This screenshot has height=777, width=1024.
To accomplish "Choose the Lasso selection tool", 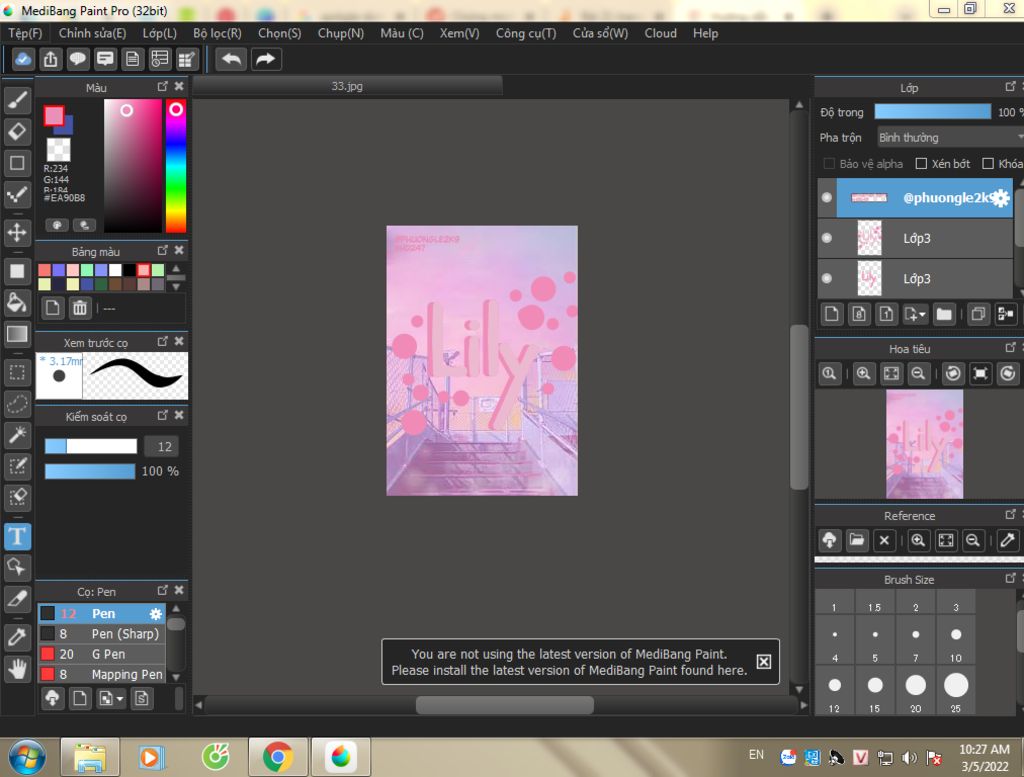I will (18, 404).
